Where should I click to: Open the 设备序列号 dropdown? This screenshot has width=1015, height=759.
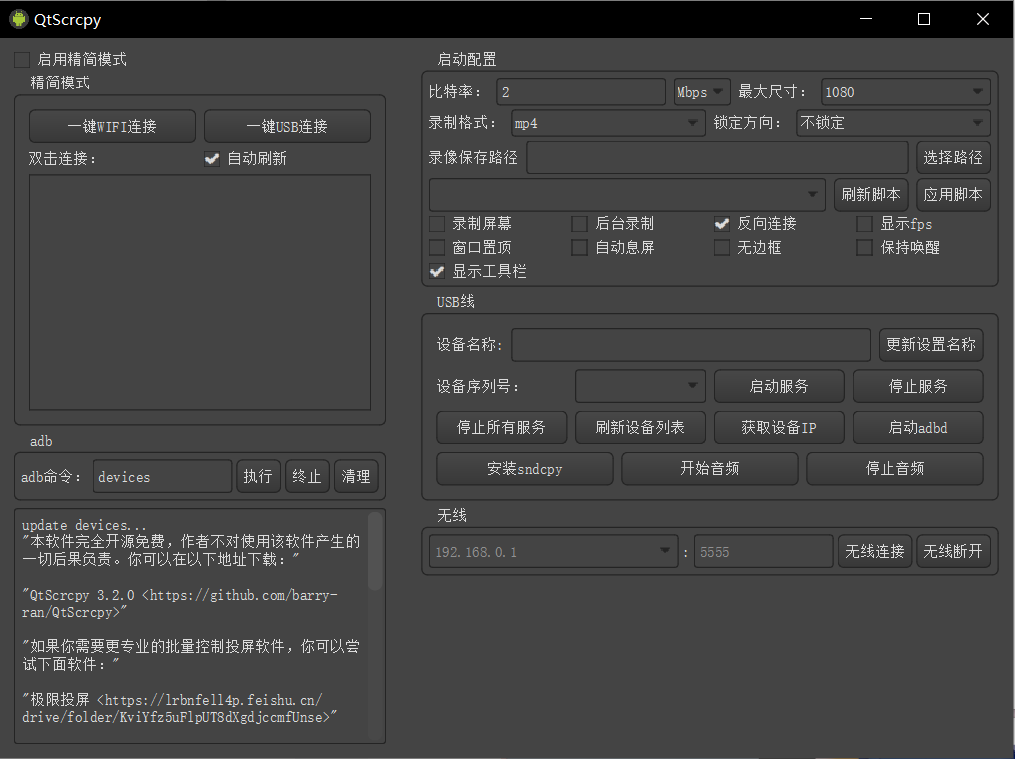click(640, 386)
